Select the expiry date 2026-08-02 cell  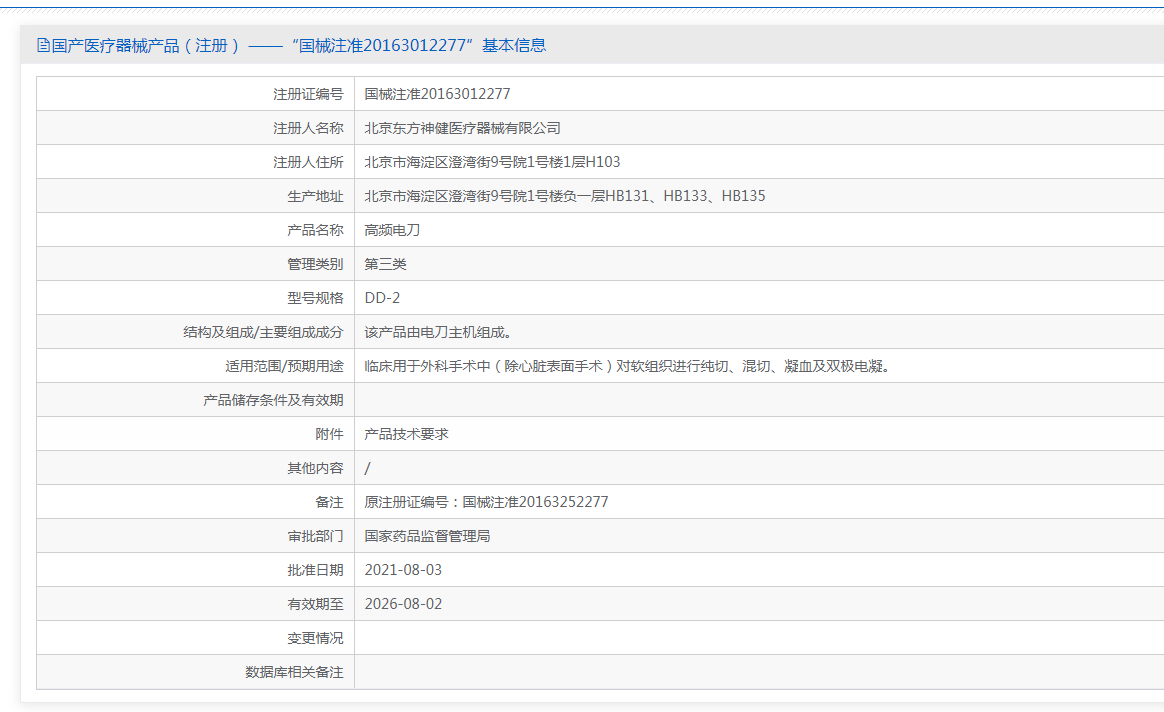click(x=406, y=603)
